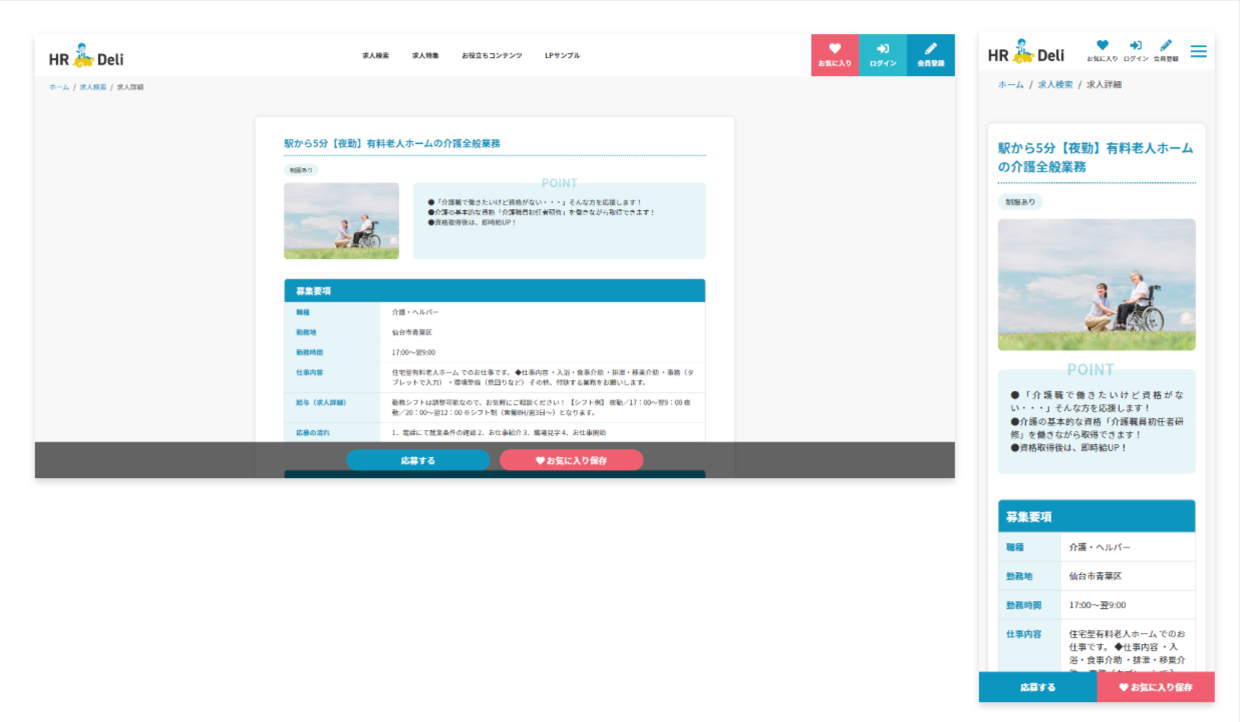Open the LPサンプル navigation item
1240x722 pixels.
tap(562, 56)
